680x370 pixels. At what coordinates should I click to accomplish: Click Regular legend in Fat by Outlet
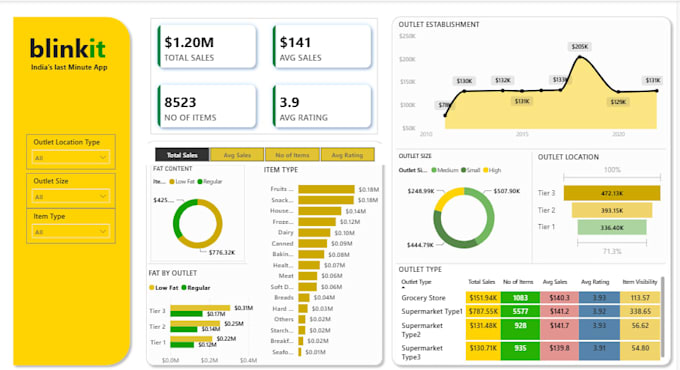click(196, 288)
